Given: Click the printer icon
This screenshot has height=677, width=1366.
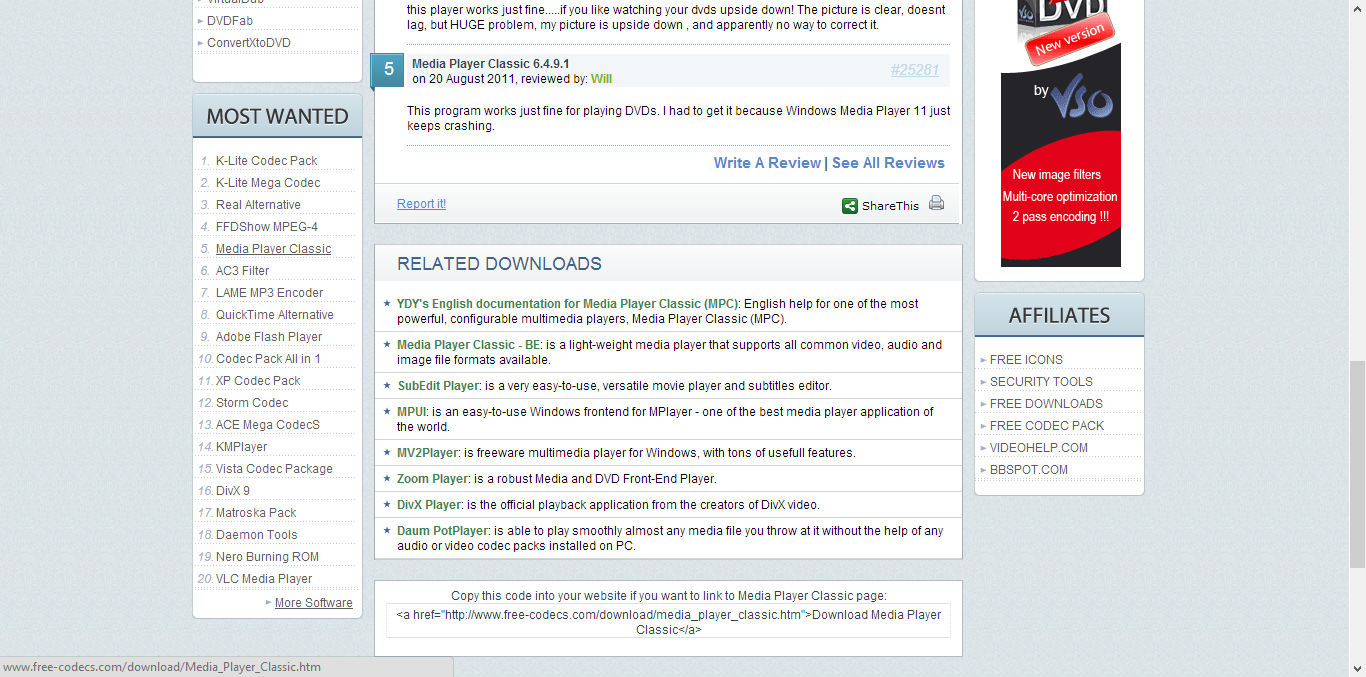Looking at the screenshot, I should [x=936, y=203].
